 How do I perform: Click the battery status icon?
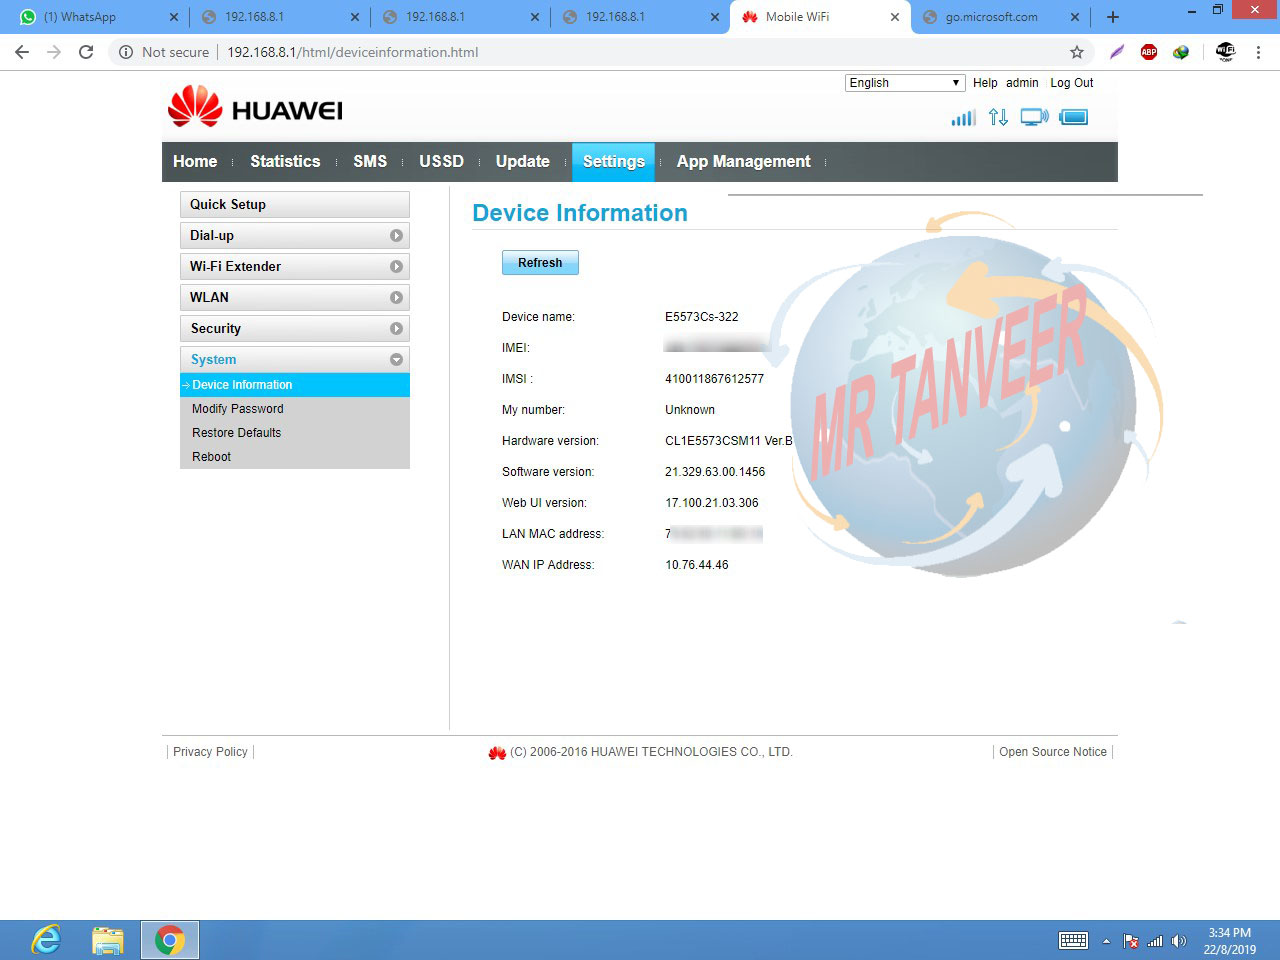[1073, 117]
